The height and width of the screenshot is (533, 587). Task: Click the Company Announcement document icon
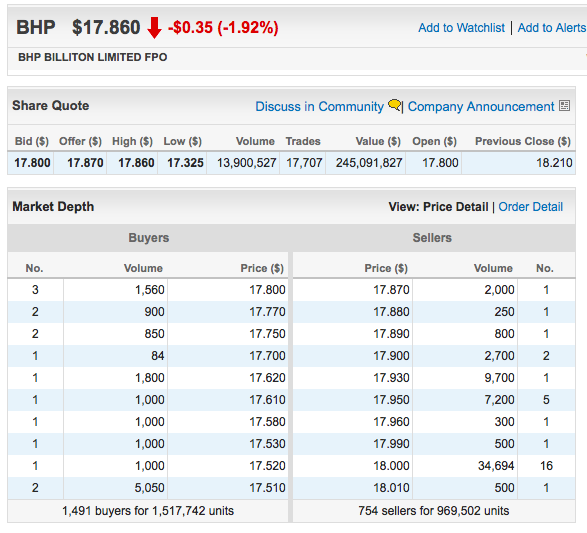(x=564, y=106)
